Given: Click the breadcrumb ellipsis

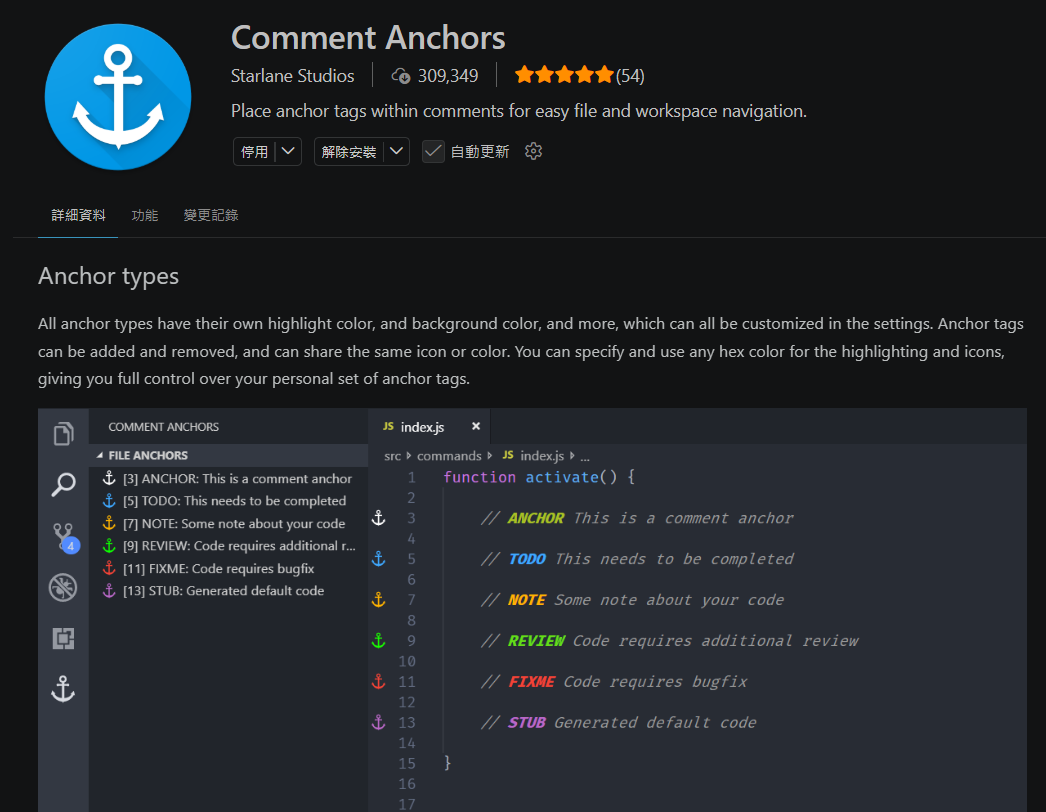Looking at the screenshot, I should pyautogui.click(x=585, y=457).
